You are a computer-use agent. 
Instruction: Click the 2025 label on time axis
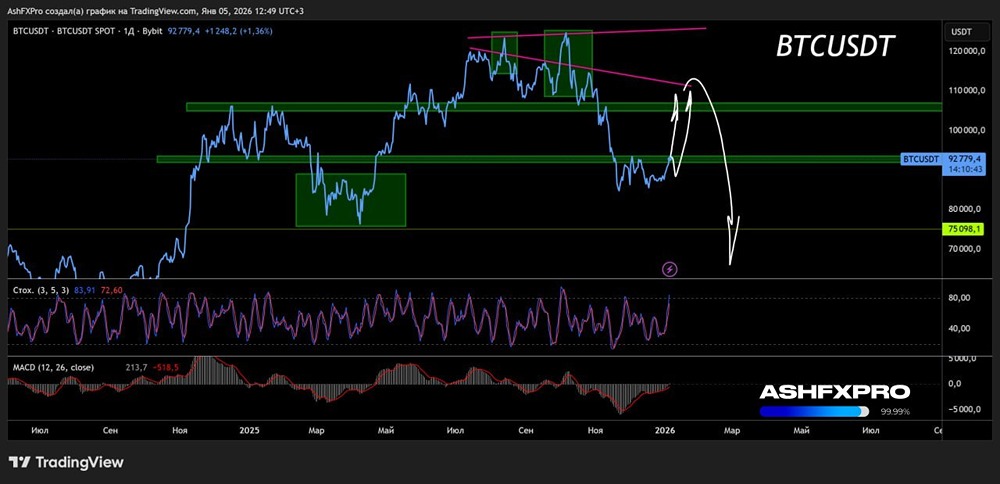click(x=249, y=430)
